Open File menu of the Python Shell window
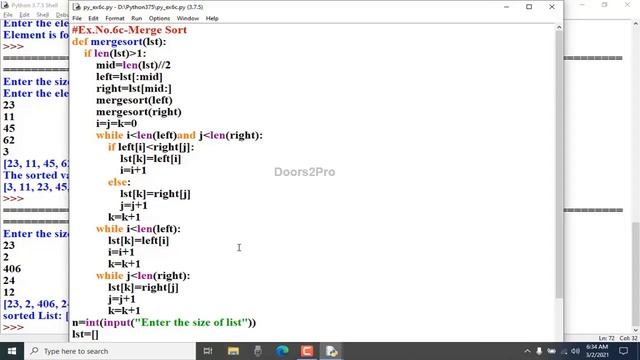The width and height of the screenshot is (640, 360). click(x=8, y=15)
